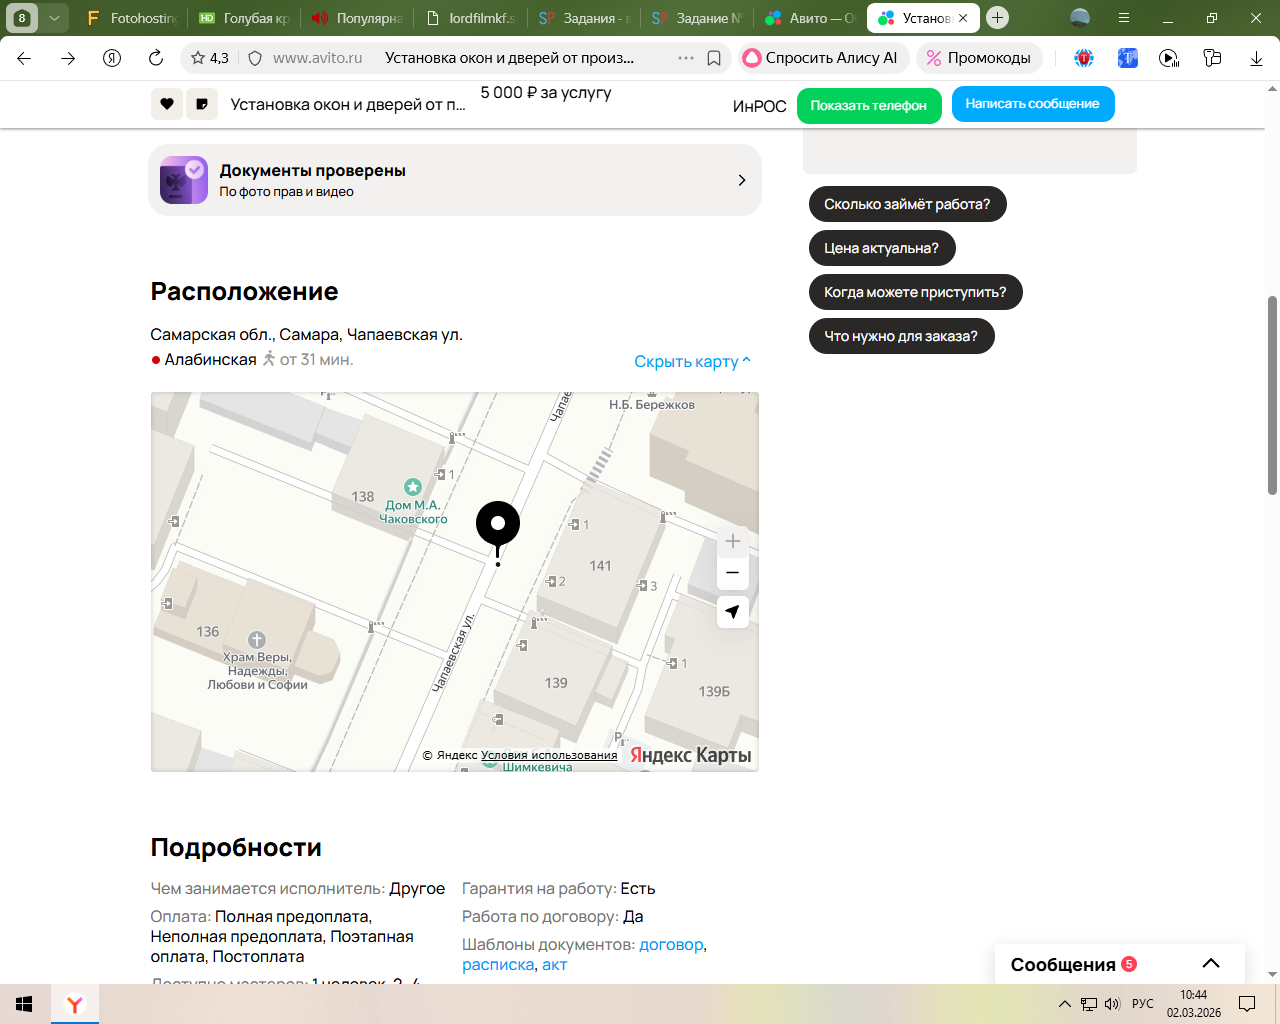Reload the Avito page
1280x1024 pixels.
[156, 58]
